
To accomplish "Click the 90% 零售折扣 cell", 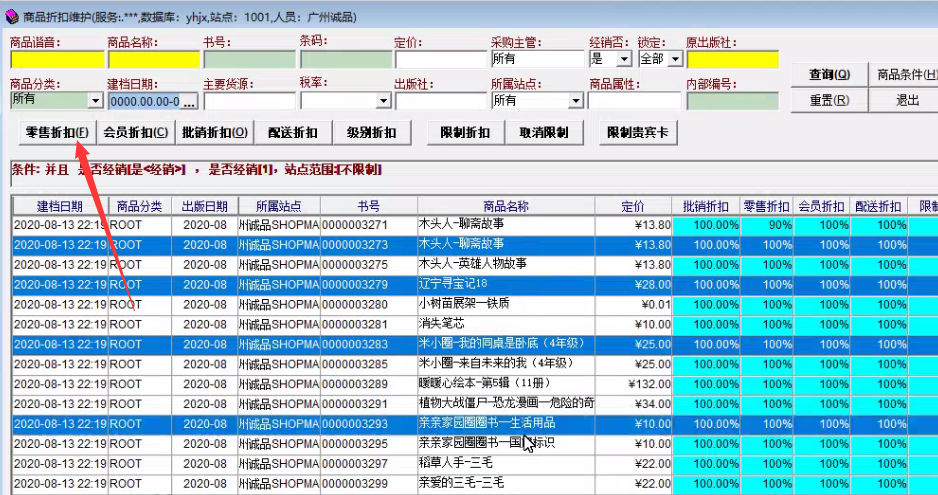I will pyautogui.click(x=768, y=226).
